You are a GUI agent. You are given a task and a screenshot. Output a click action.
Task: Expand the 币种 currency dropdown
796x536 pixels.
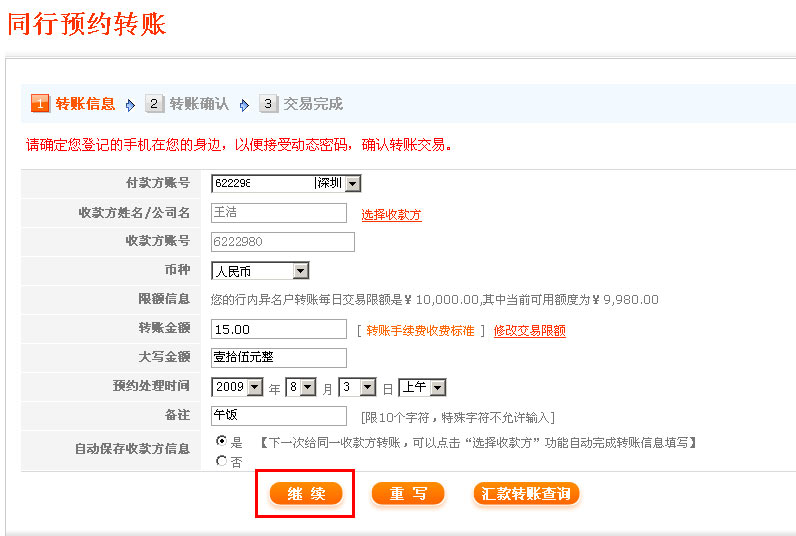tap(300, 271)
